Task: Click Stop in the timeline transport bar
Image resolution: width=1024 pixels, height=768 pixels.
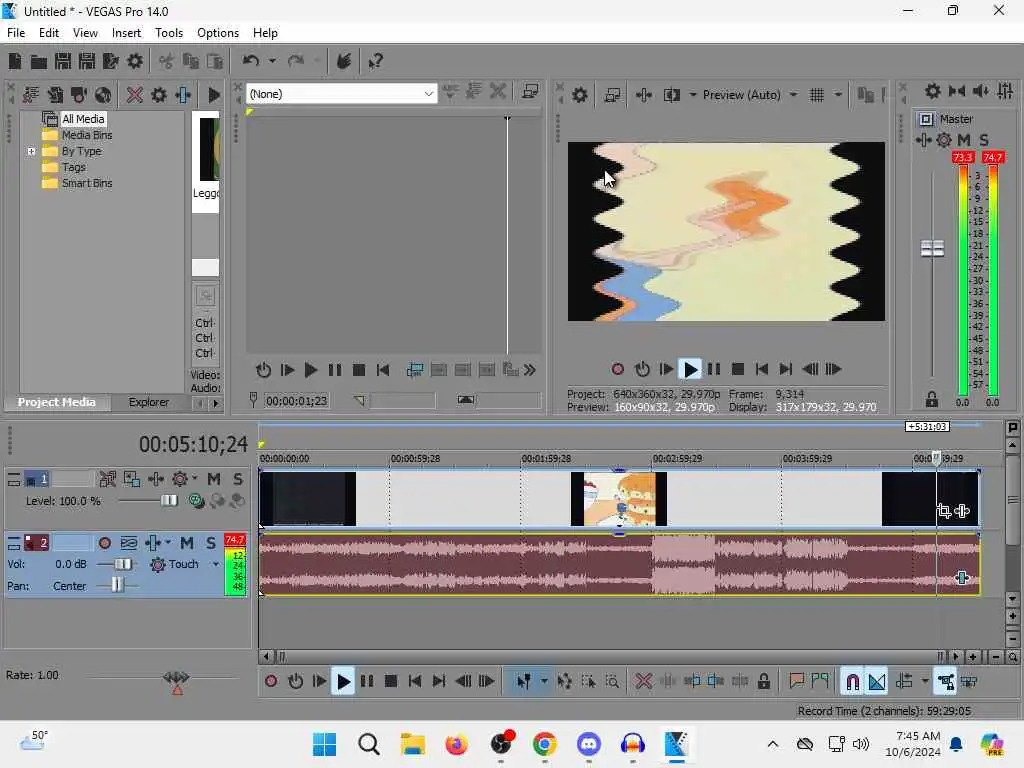Action: [391, 682]
